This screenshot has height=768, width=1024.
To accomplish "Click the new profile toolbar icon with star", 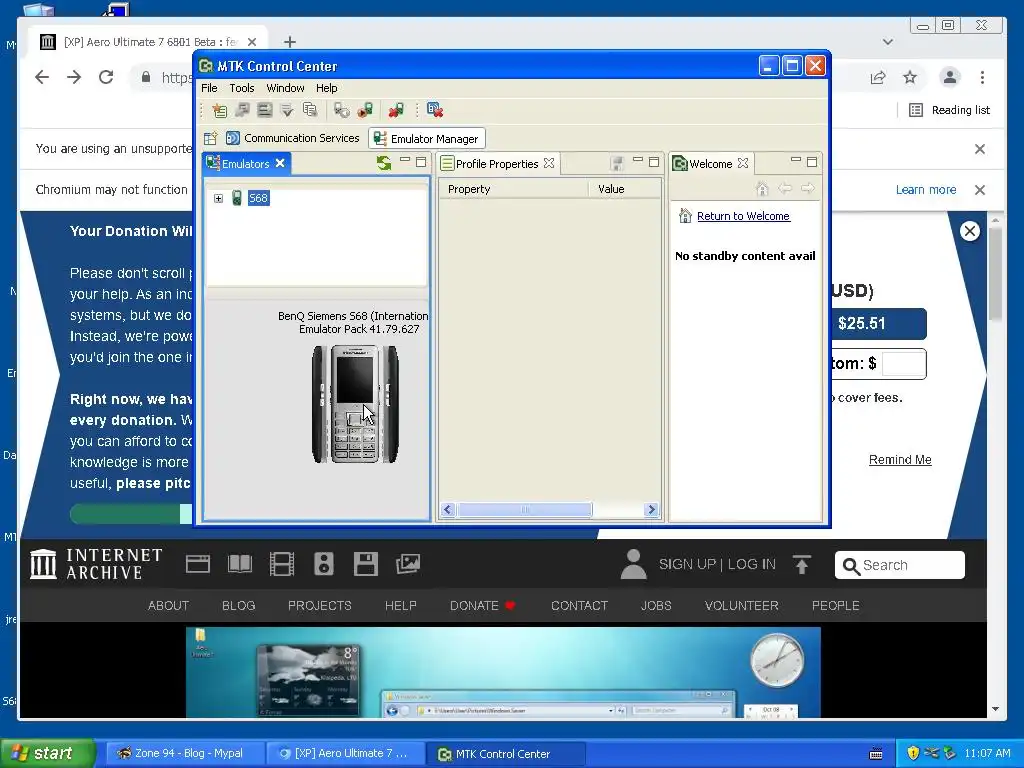I will (219, 110).
